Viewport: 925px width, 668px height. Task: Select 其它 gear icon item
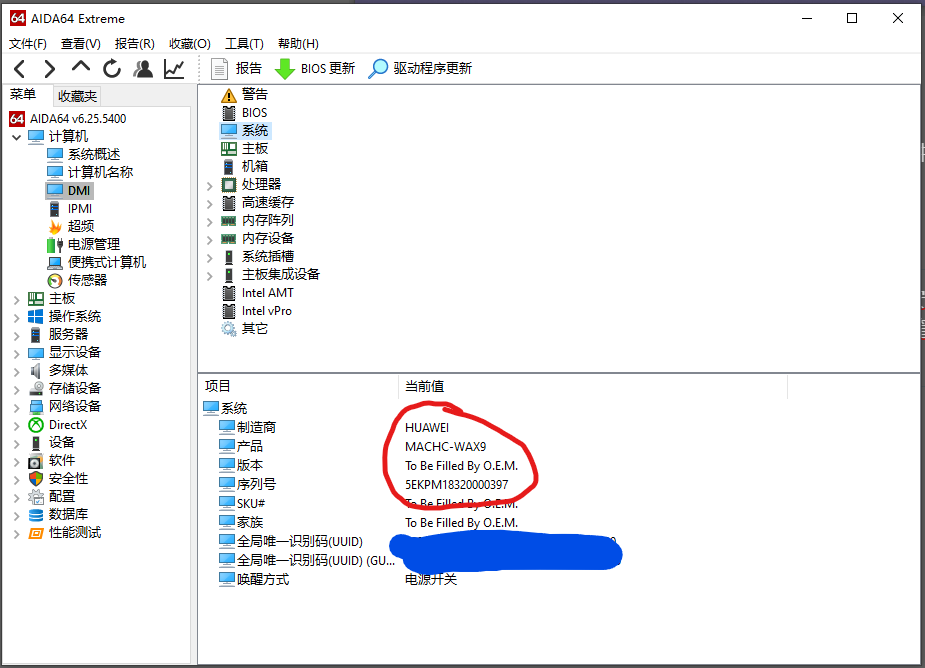click(x=244, y=329)
